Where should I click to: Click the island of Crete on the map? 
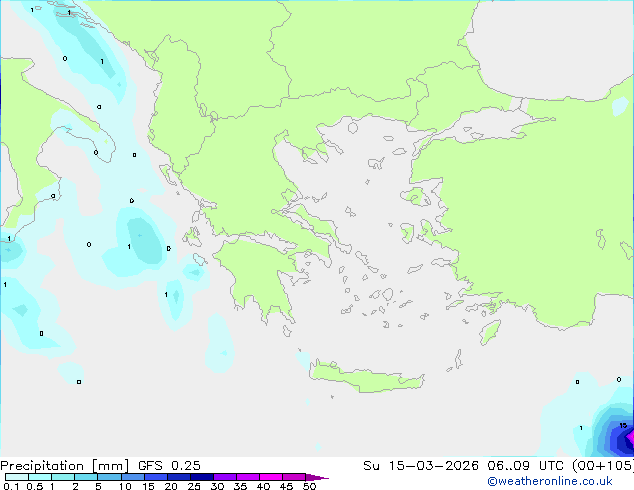366,377
